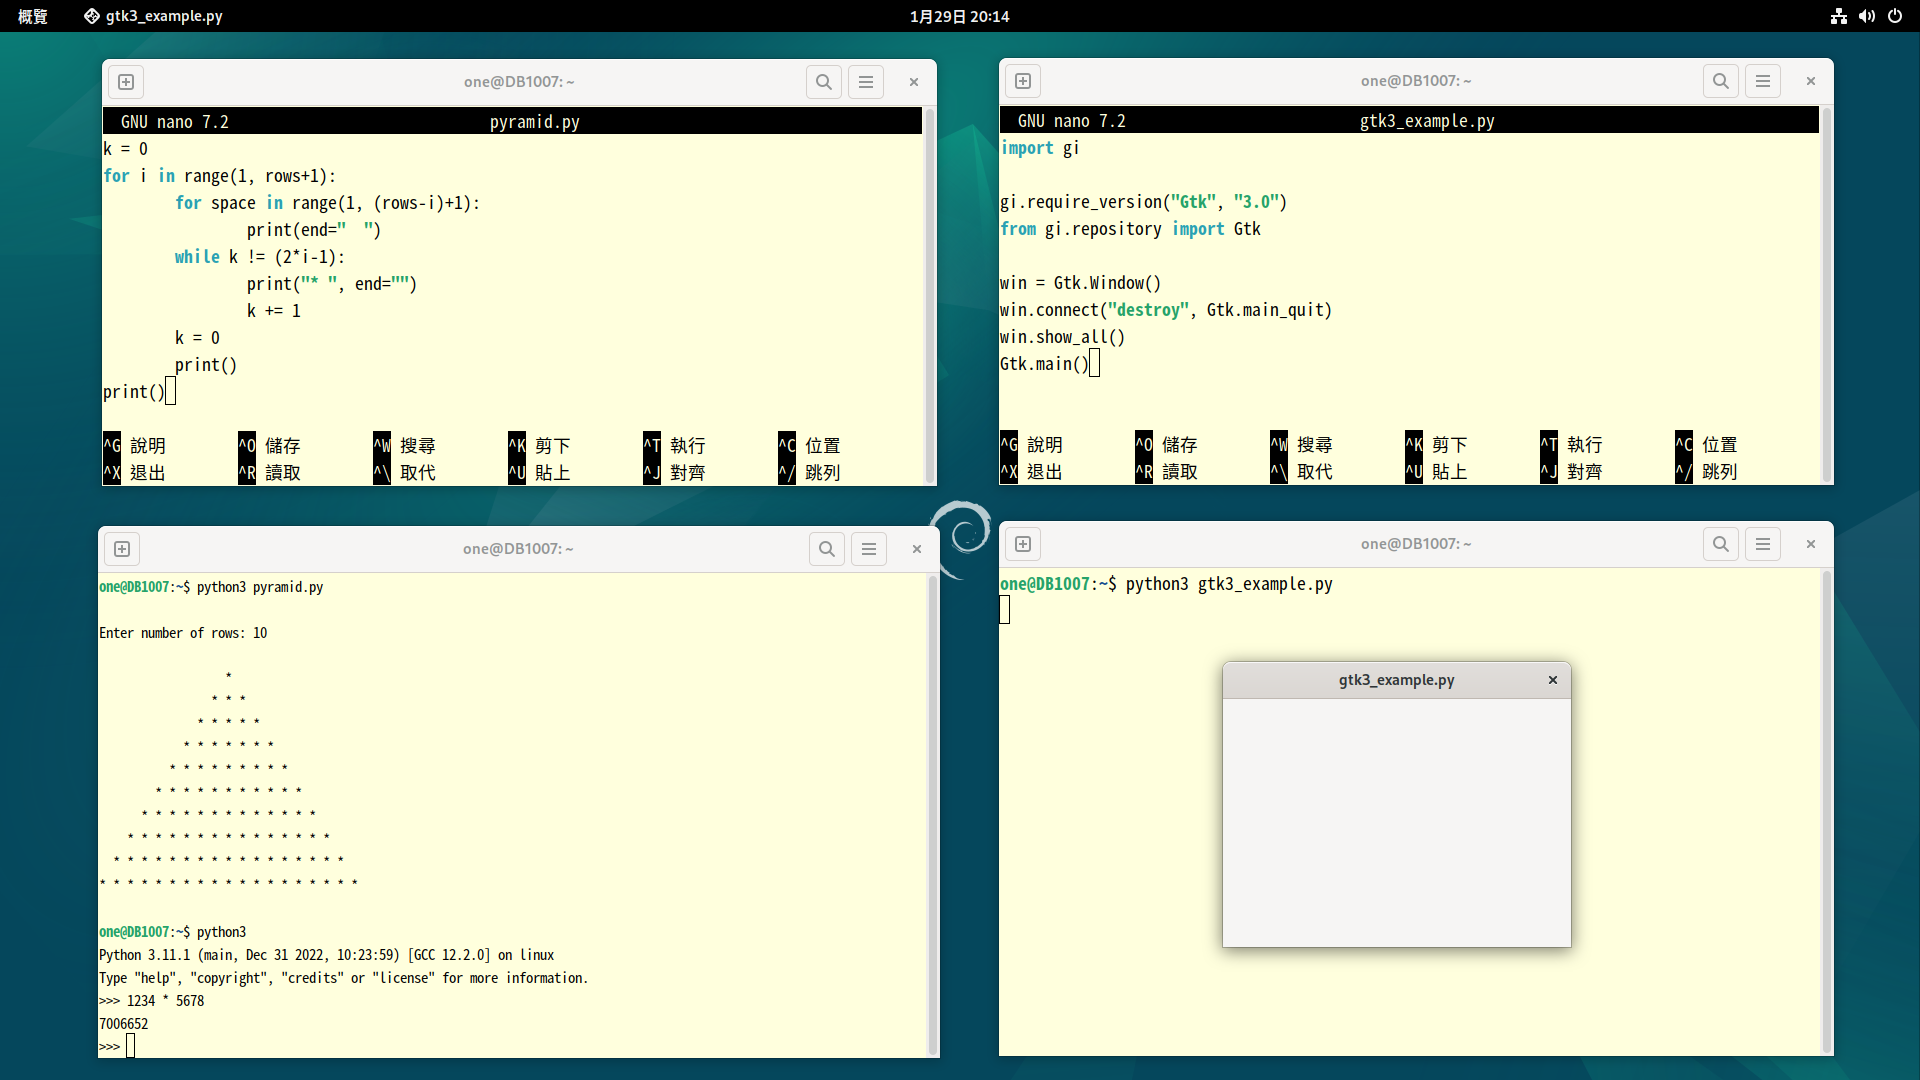The image size is (1920, 1080).
Task: Open hamburger menu in pyramid.py terminal
Action: click(x=866, y=82)
